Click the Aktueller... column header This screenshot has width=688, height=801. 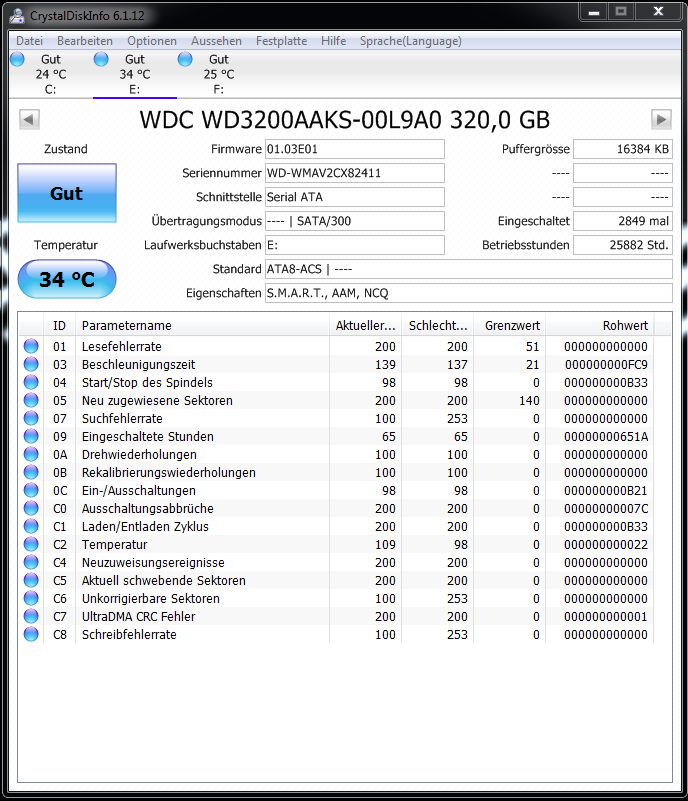pos(366,326)
